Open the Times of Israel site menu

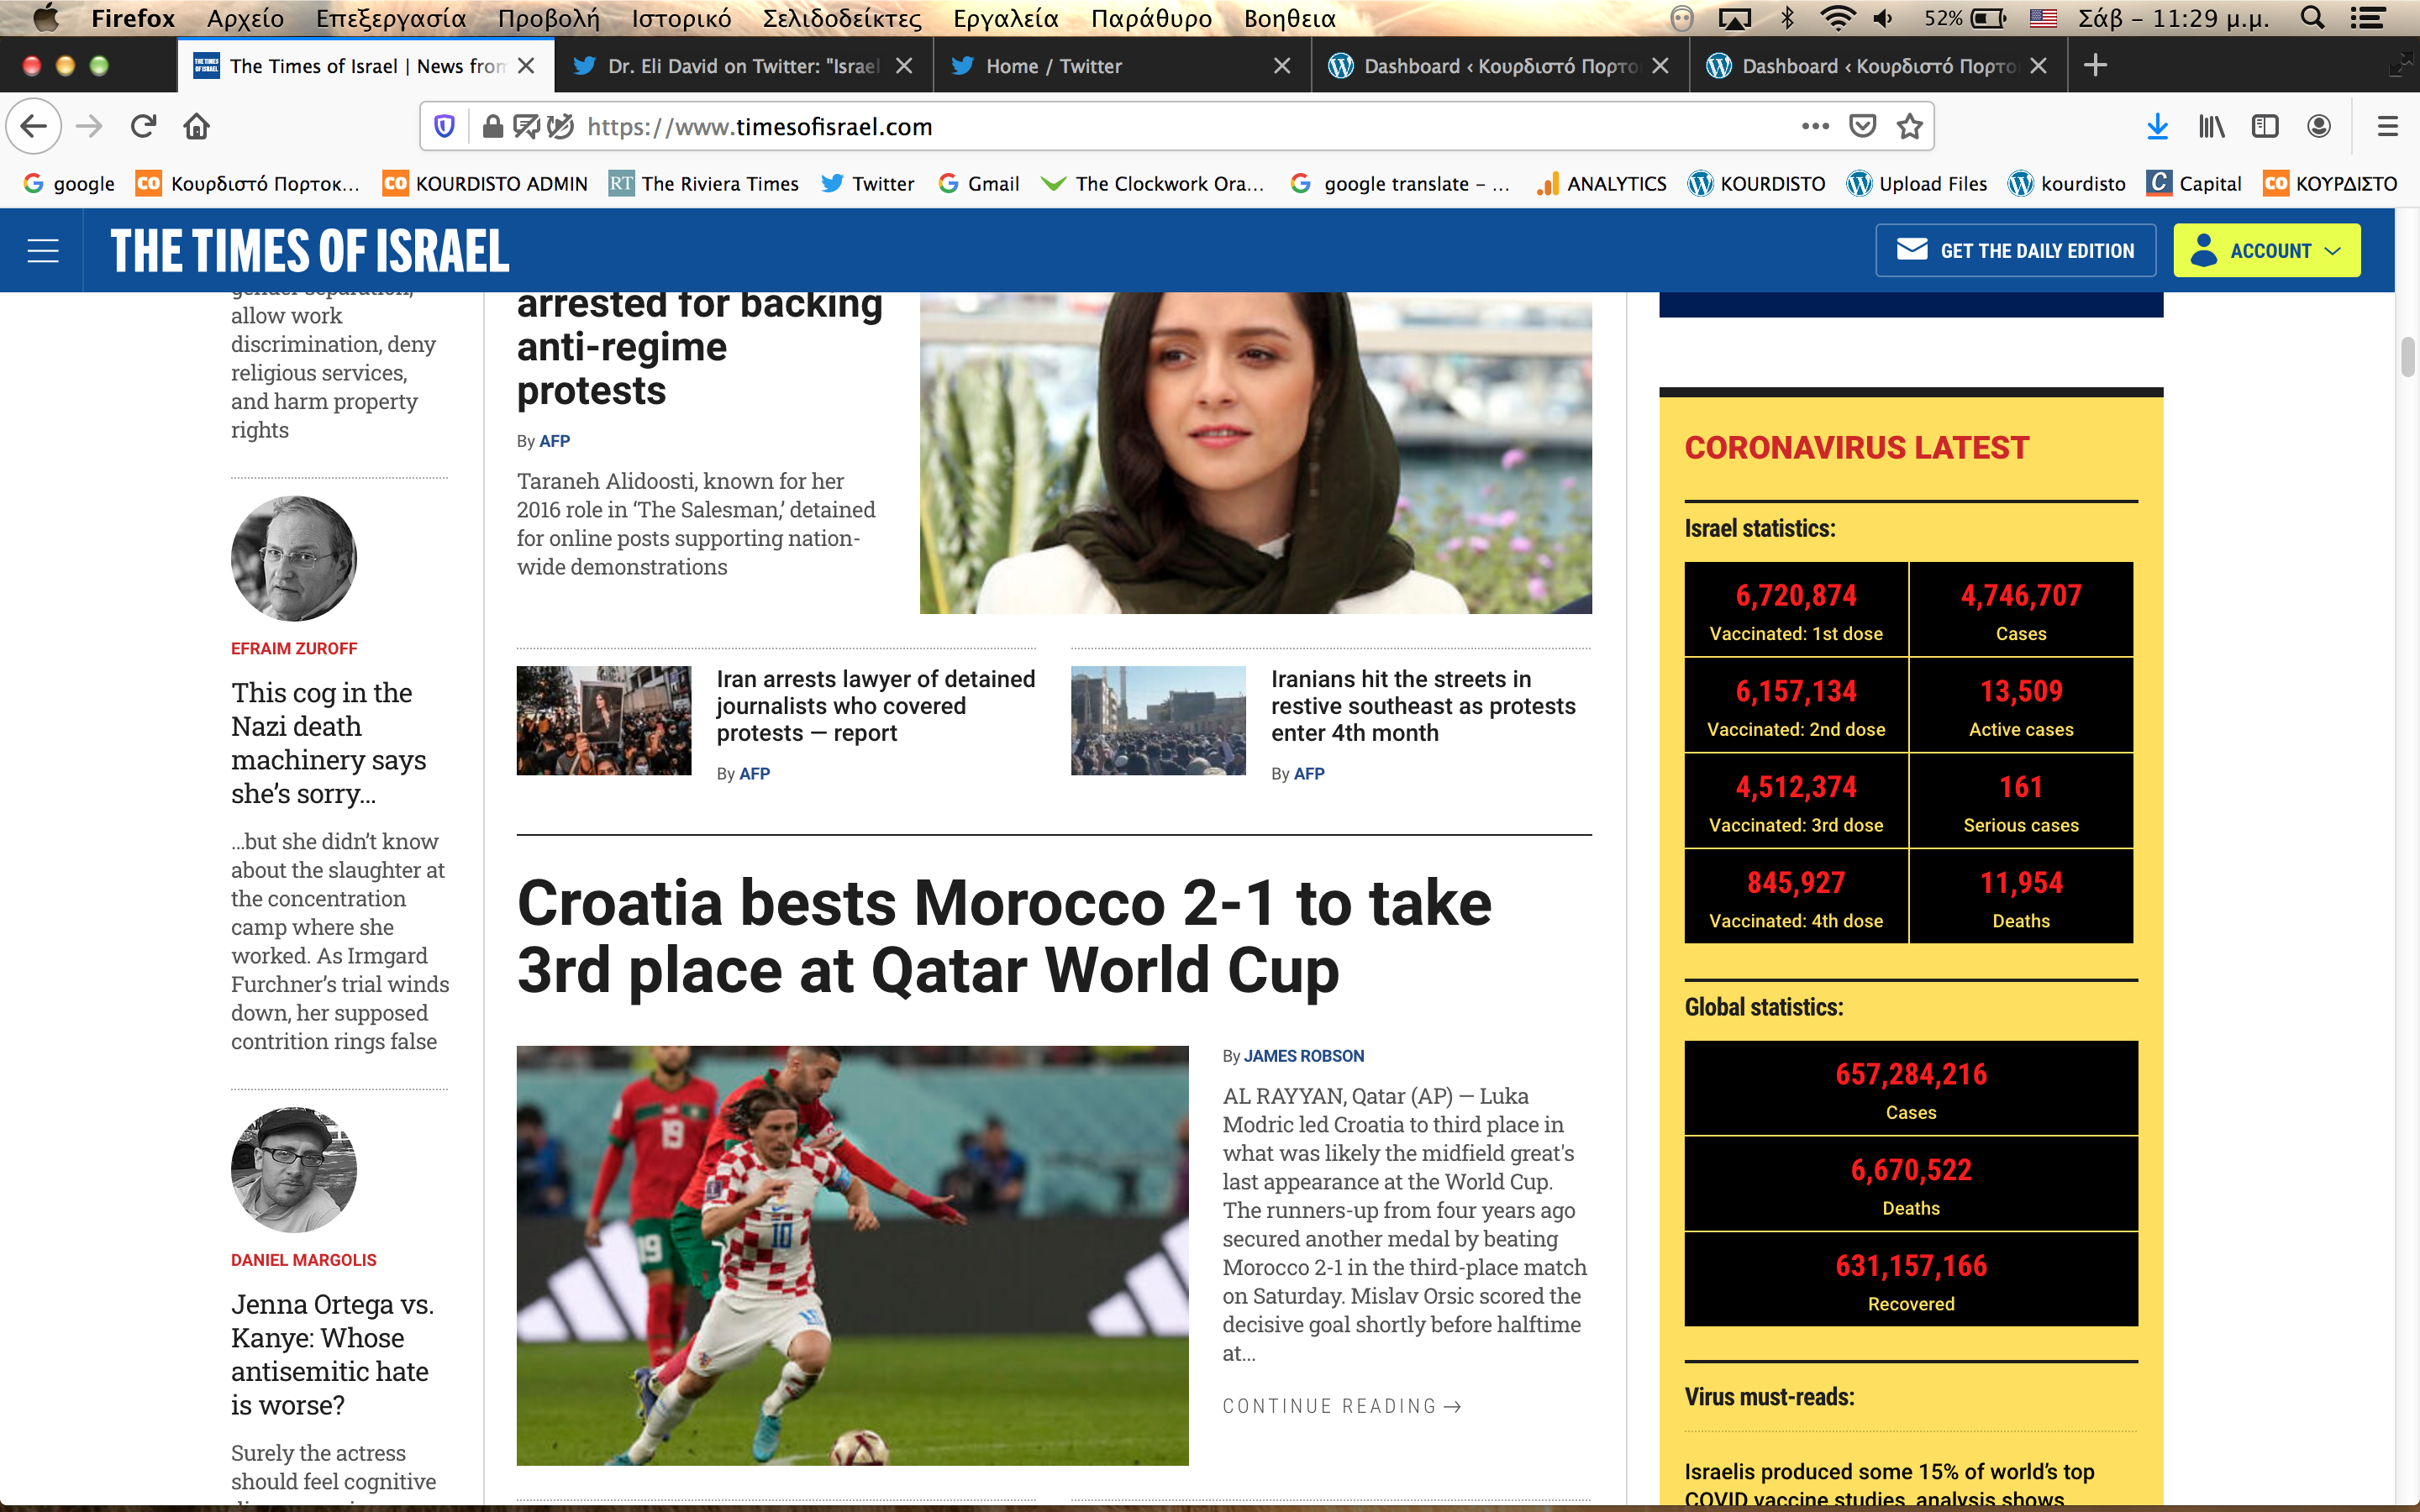[x=42, y=250]
